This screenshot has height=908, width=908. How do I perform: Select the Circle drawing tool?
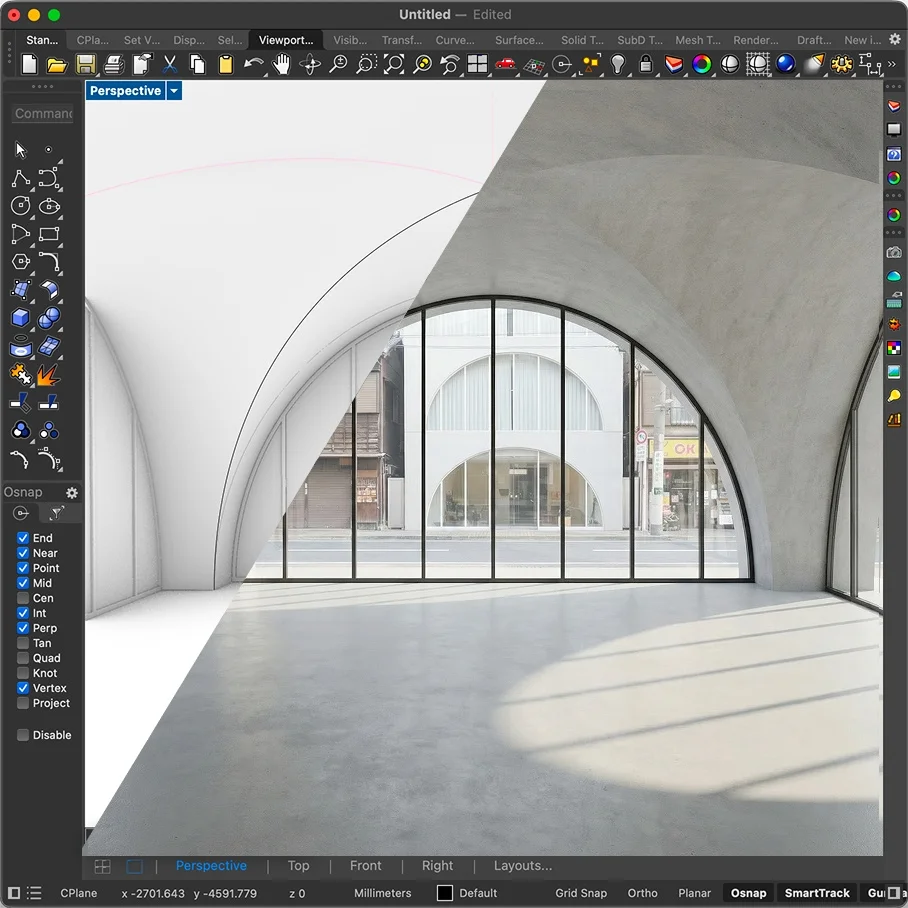[21, 206]
